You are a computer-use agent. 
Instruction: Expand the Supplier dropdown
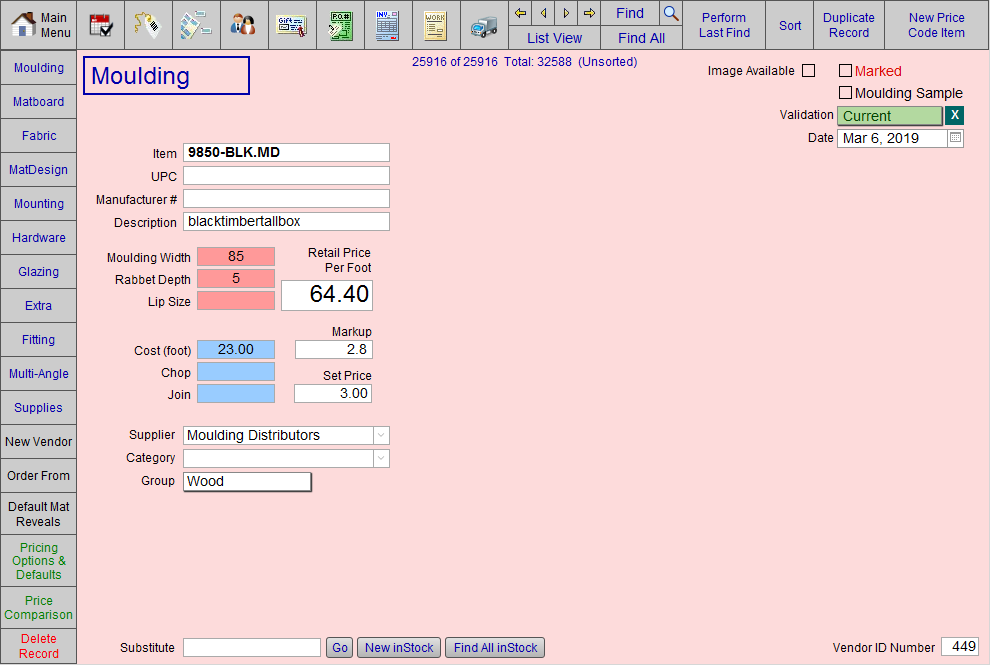381,435
